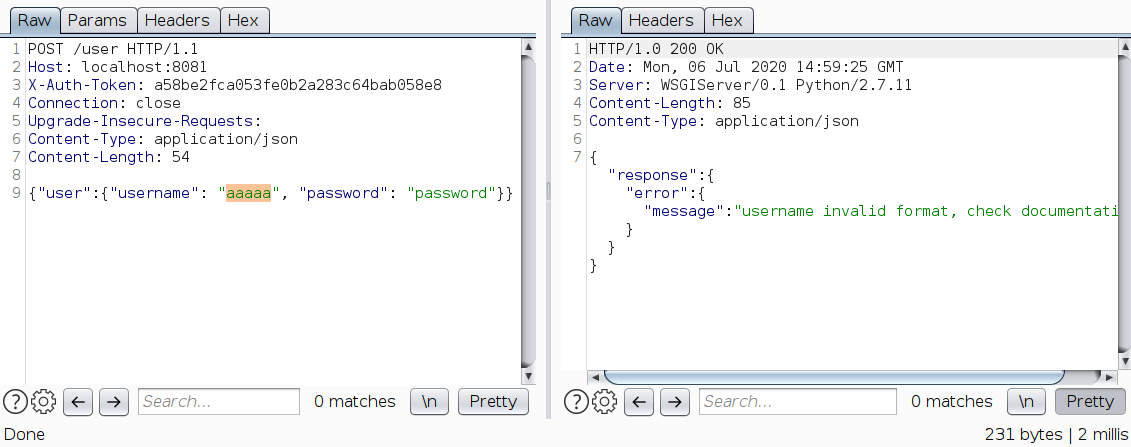Viewport: 1131px width, 447px height.
Task: Open settings gear in response panel
Action: pyautogui.click(x=604, y=402)
